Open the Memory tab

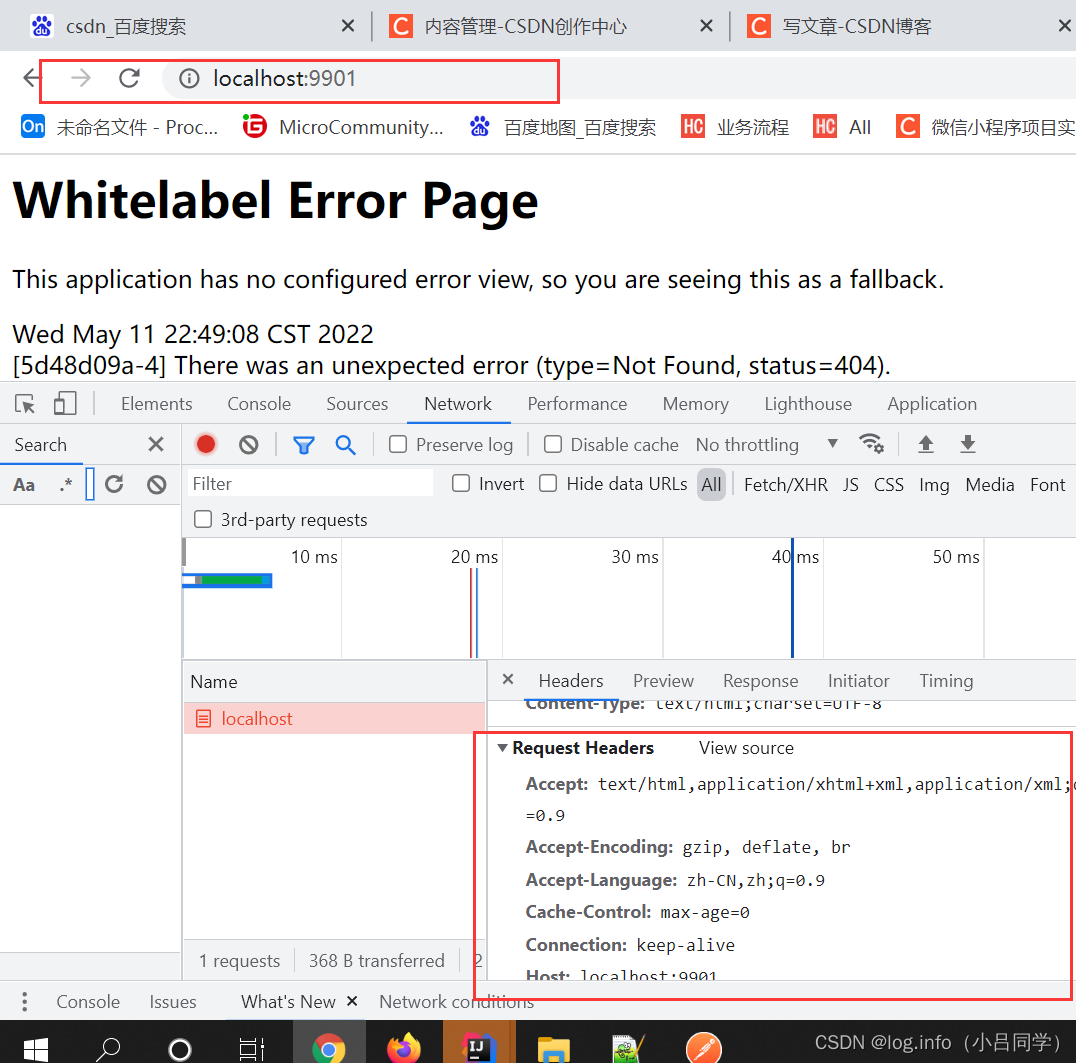695,404
